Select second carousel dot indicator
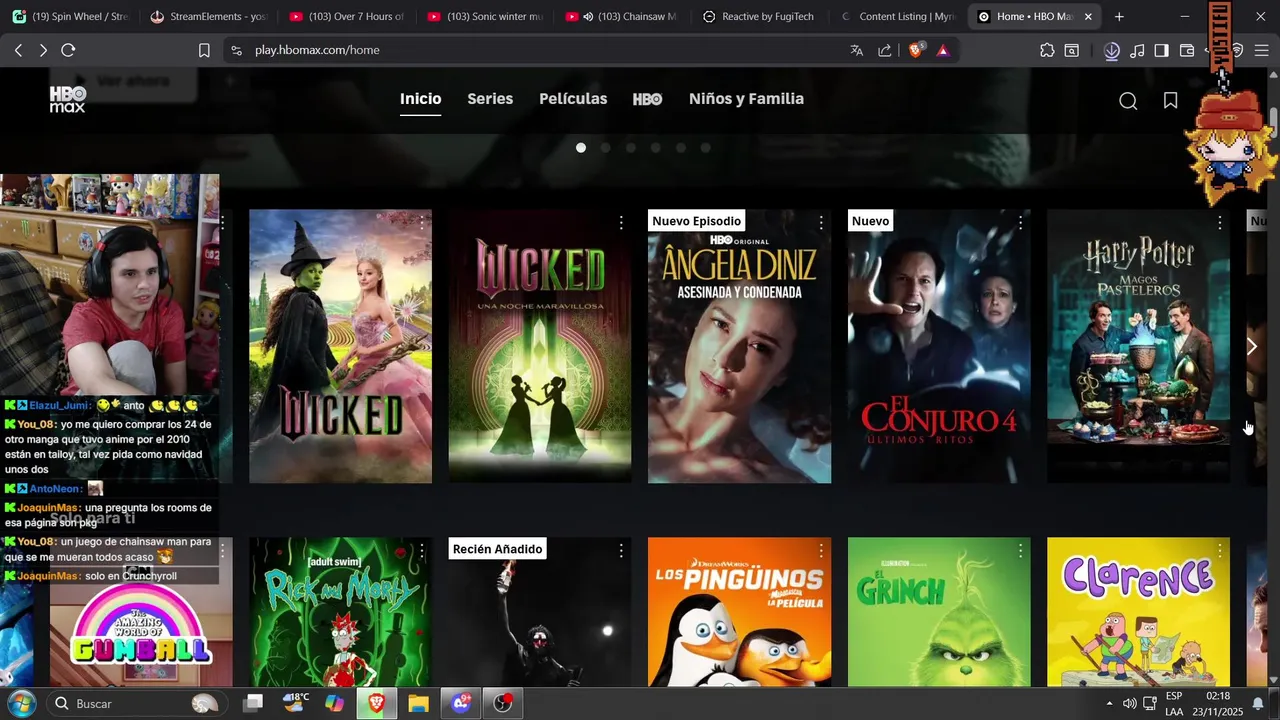Viewport: 1280px width, 720px height. pyautogui.click(x=605, y=147)
